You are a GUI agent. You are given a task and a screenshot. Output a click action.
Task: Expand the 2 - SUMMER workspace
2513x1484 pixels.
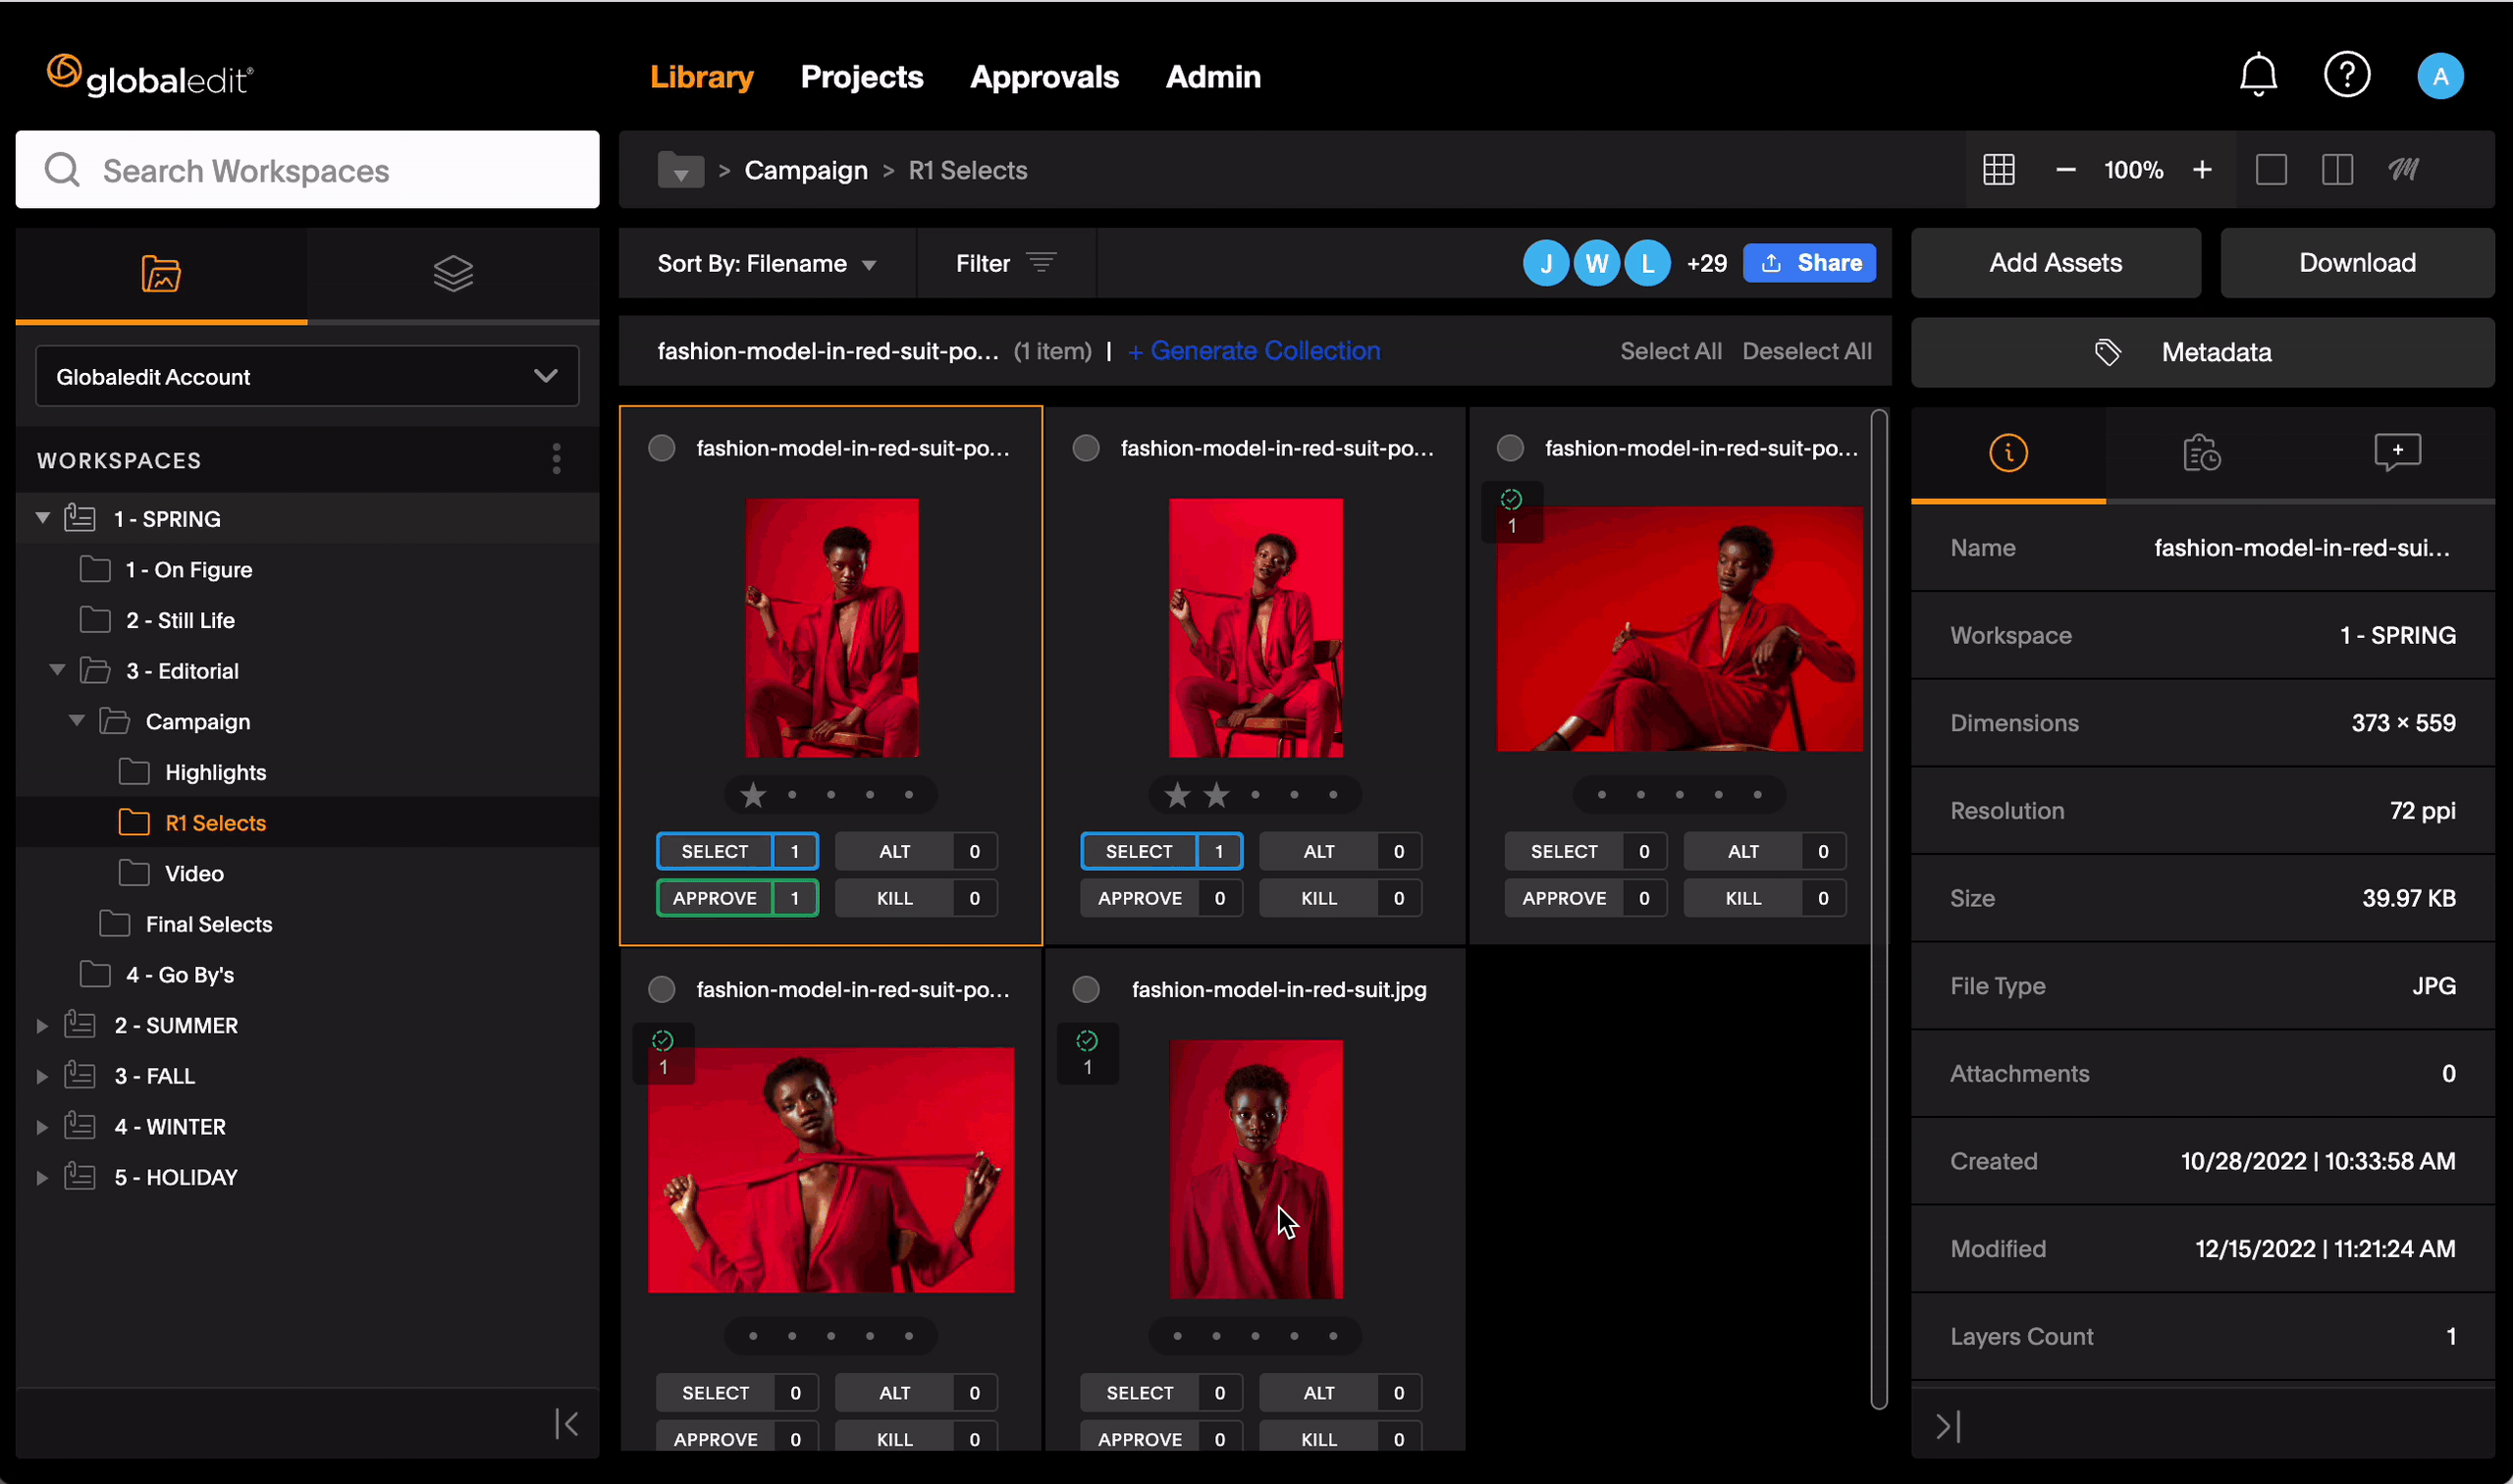[42, 1025]
